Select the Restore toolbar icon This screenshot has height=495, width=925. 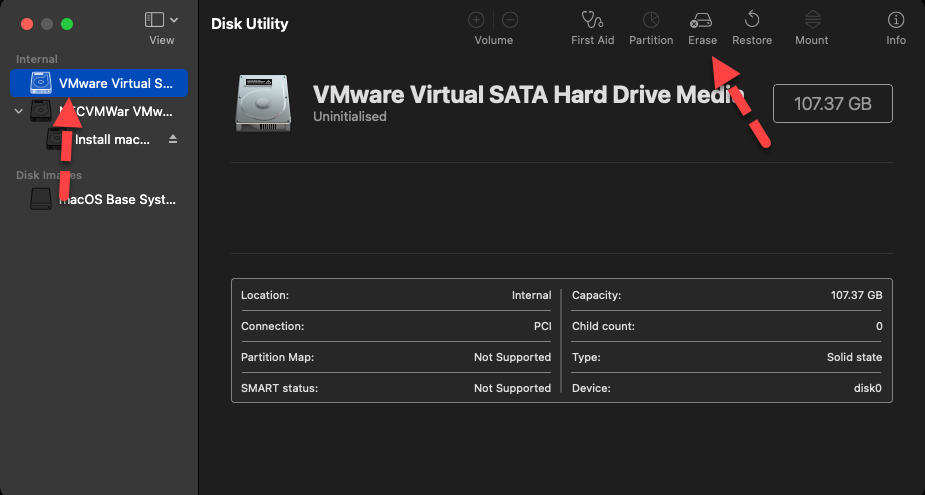point(751,20)
